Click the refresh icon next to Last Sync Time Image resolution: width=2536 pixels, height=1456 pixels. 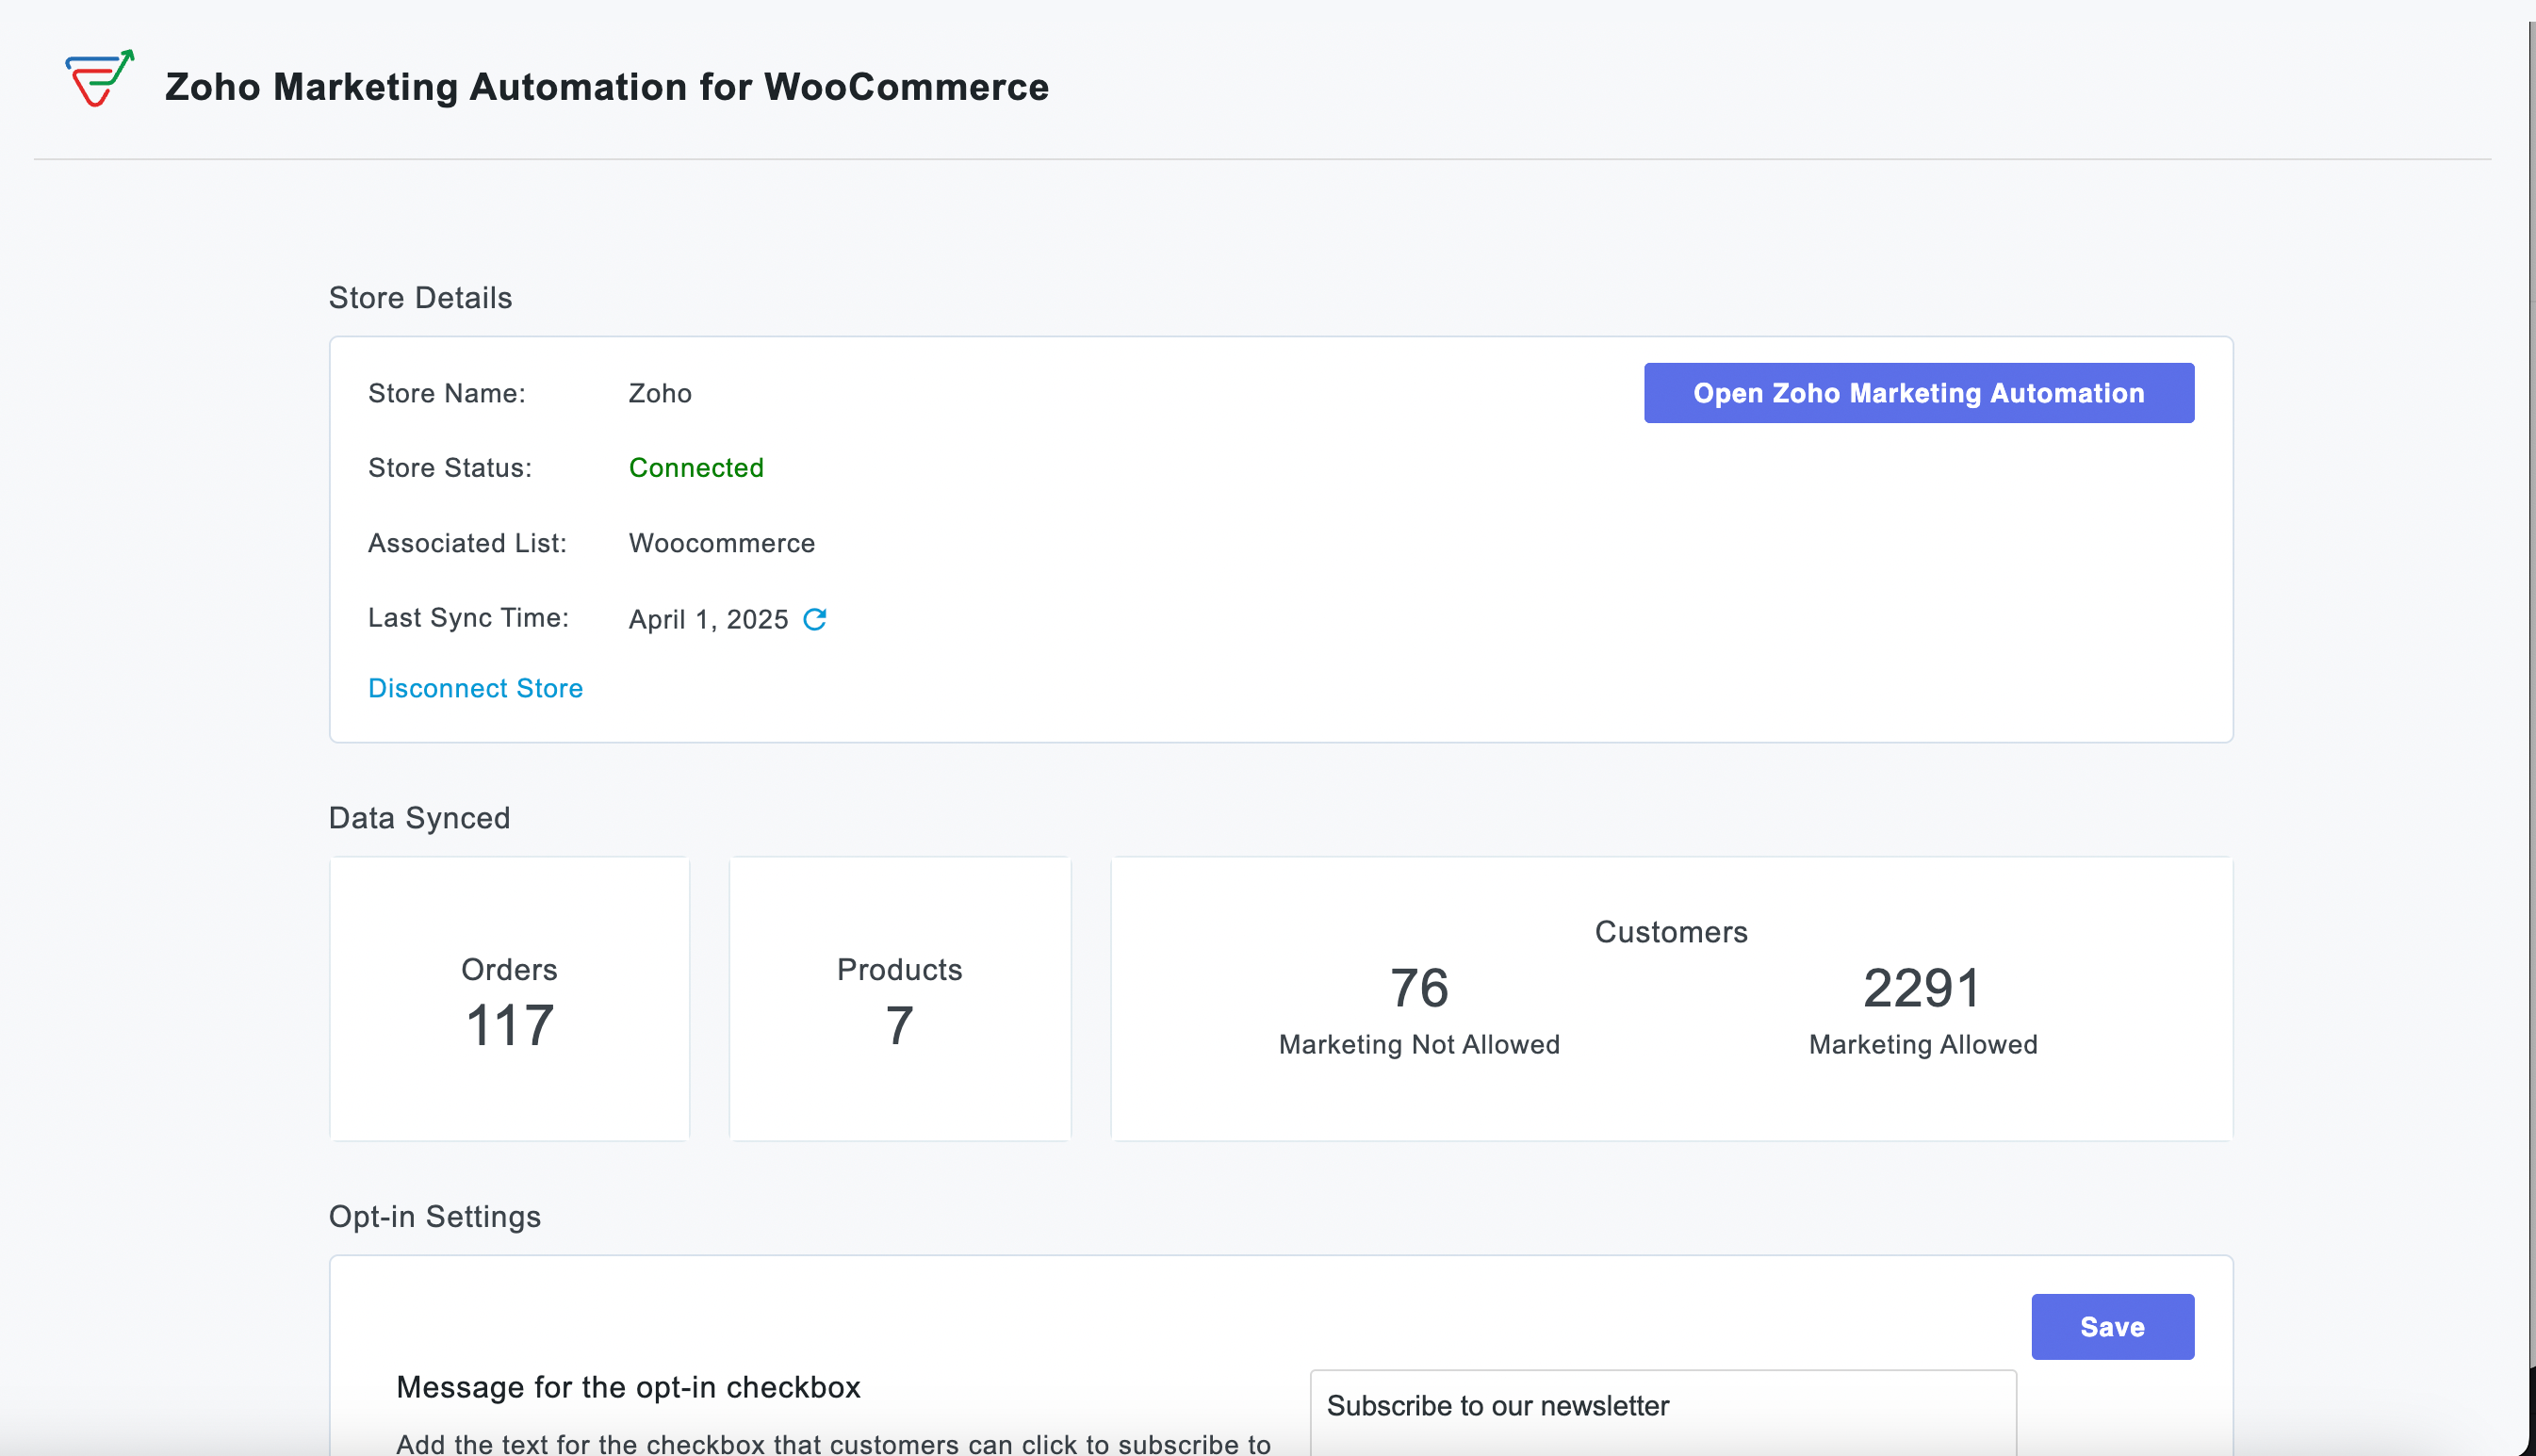click(815, 619)
